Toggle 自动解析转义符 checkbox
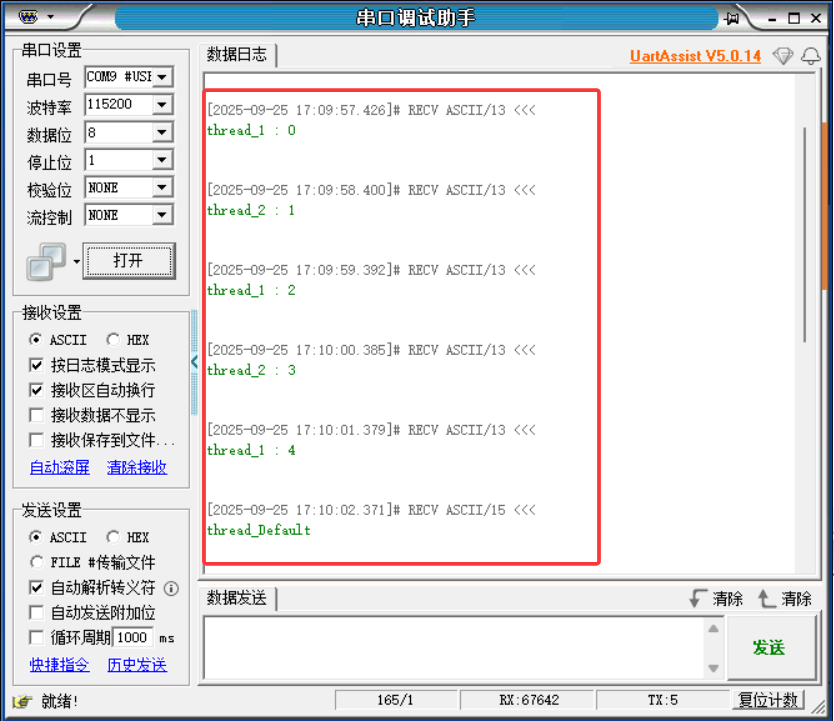The height and width of the screenshot is (721, 834). 36,588
